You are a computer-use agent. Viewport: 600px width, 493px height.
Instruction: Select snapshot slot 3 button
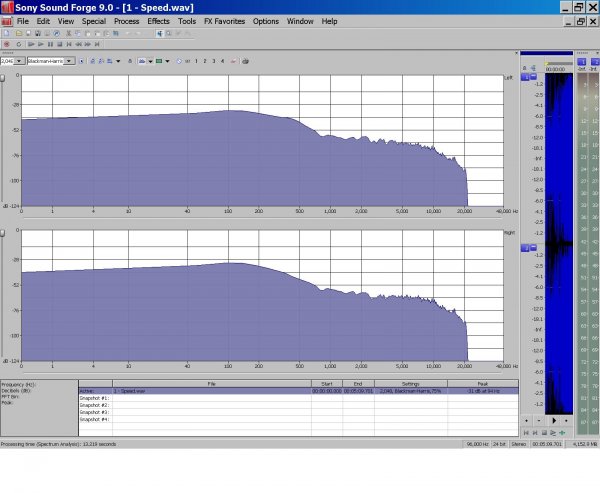coord(214,61)
